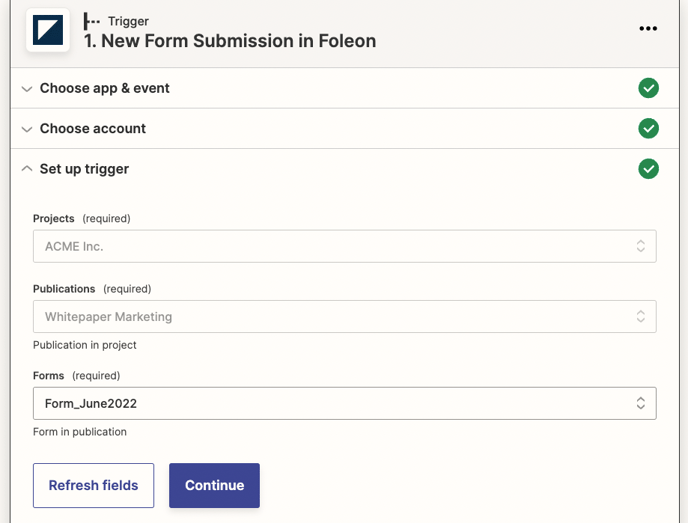Click up-down arrows in Projects field

pos(641,246)
